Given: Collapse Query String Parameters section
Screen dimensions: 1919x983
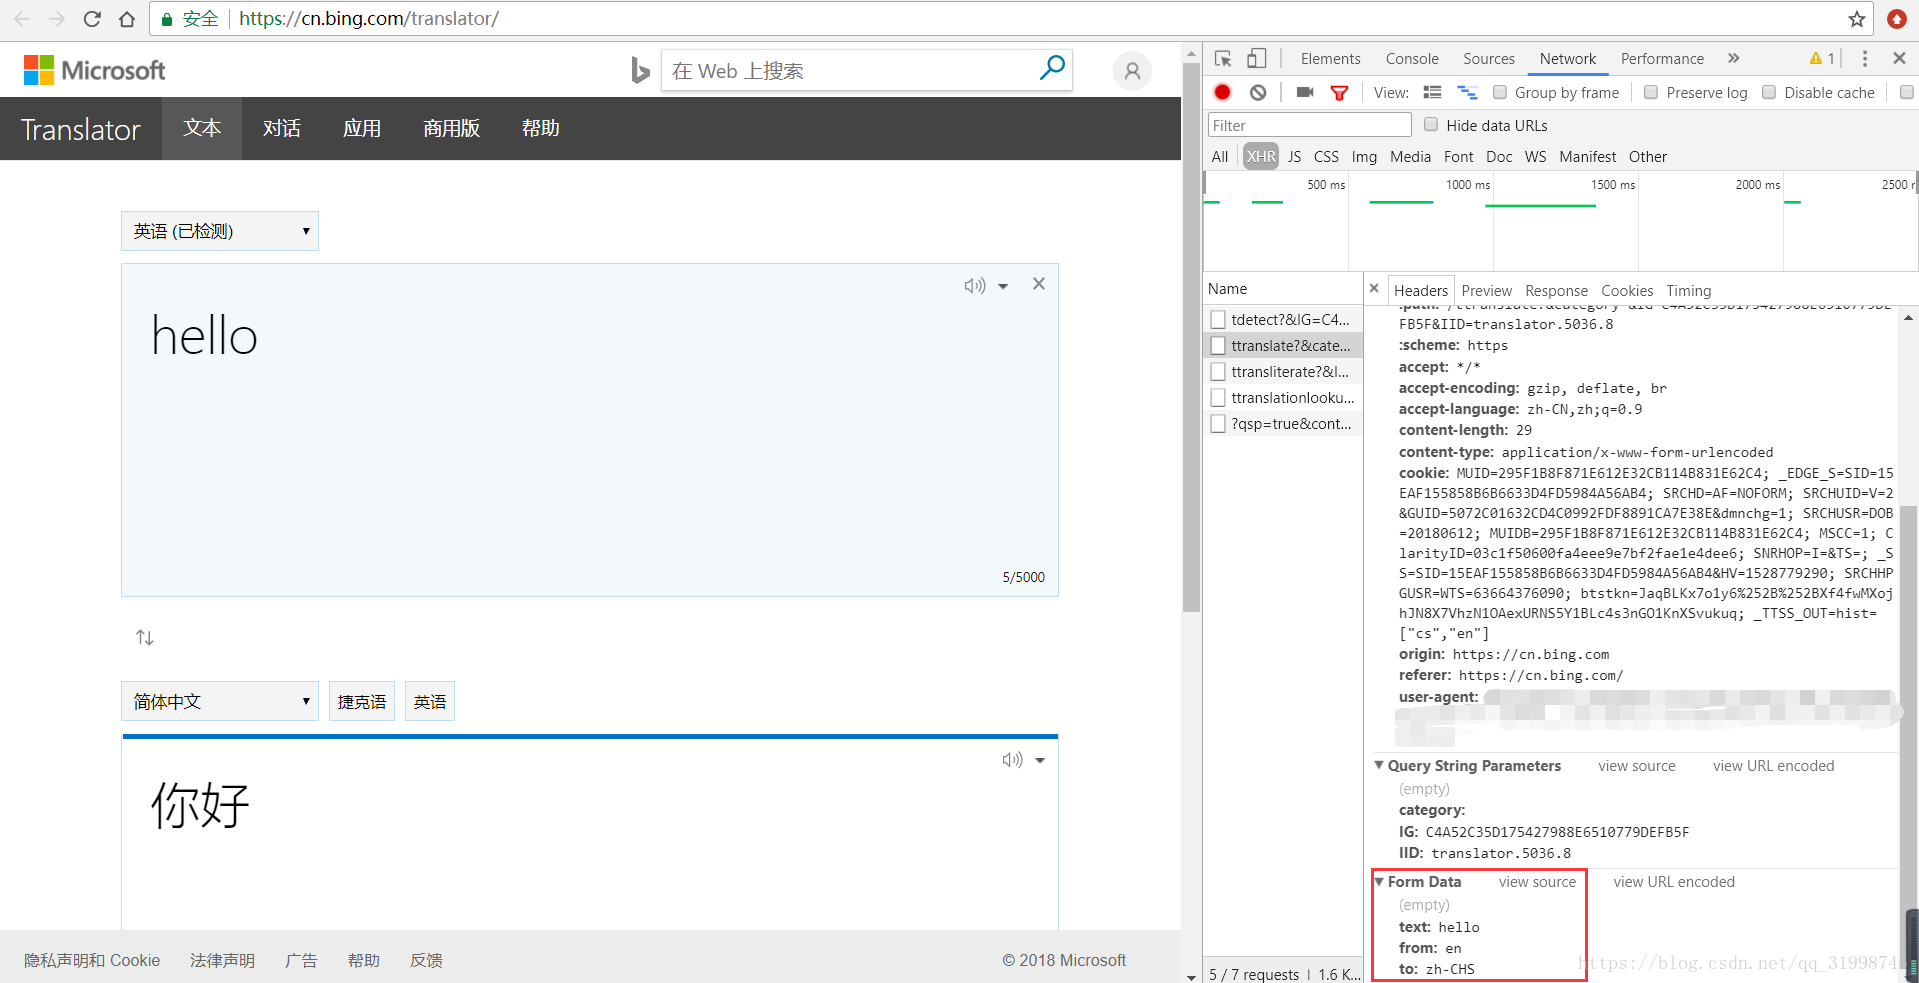Looking at the screenshot, I should (x=1379, y=765).
